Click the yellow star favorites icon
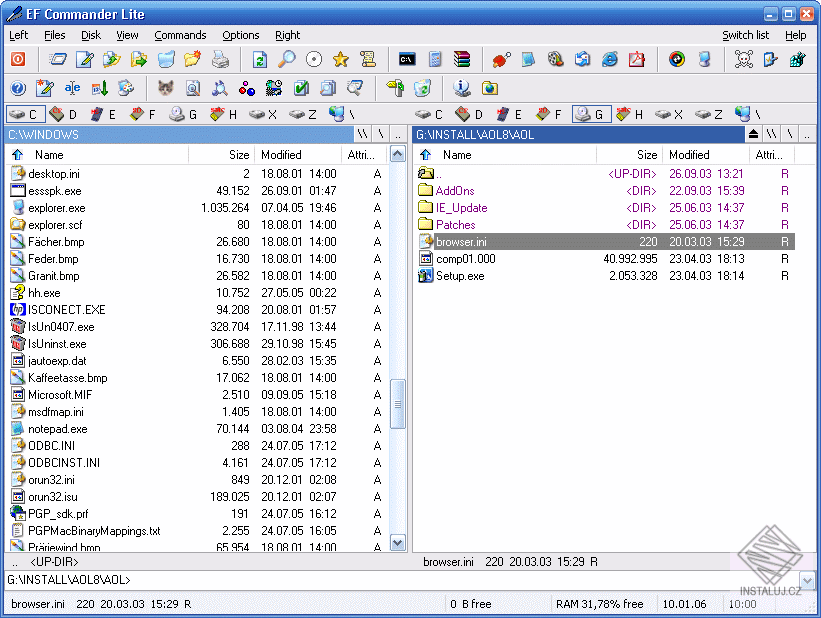821x618 pixels. tap(341, 59)
